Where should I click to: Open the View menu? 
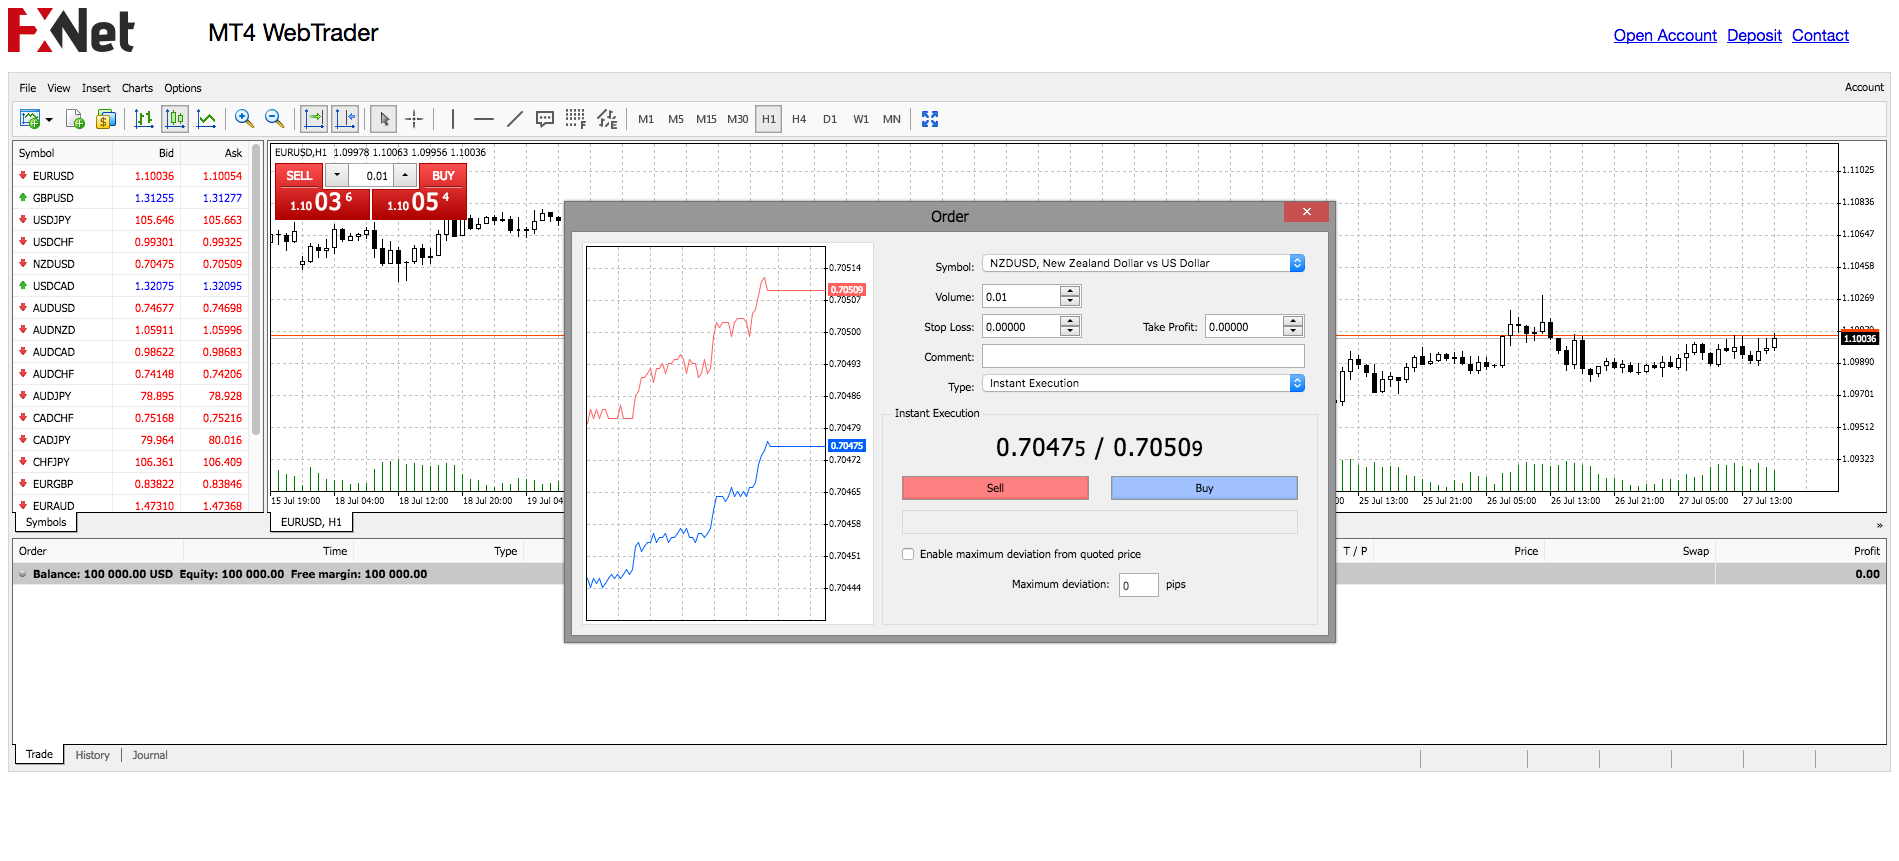coord(59,88)
